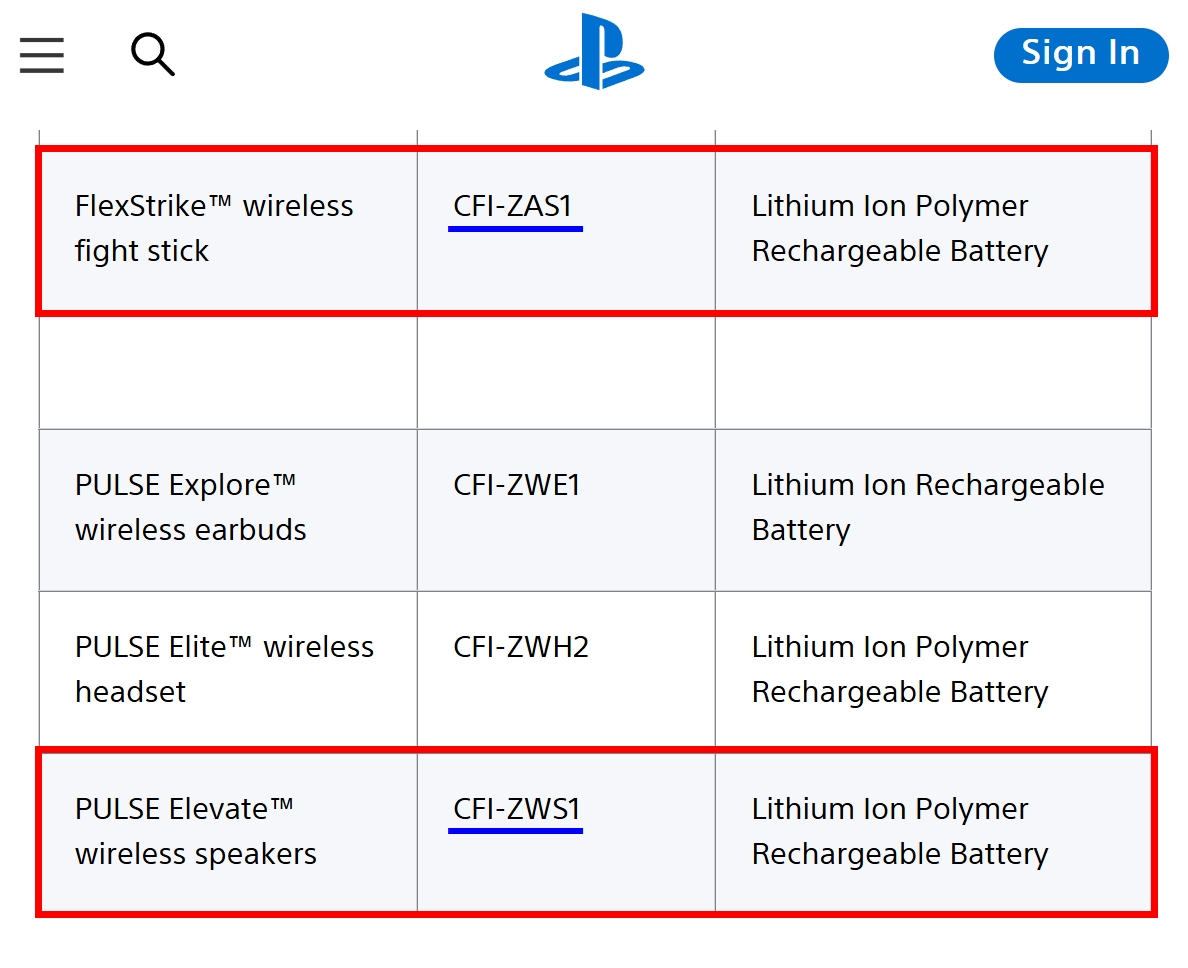This screenshot has height=968, width=1188.
Task: Select battery type in the FlexStrike row
Action: [x=900, y=228]
